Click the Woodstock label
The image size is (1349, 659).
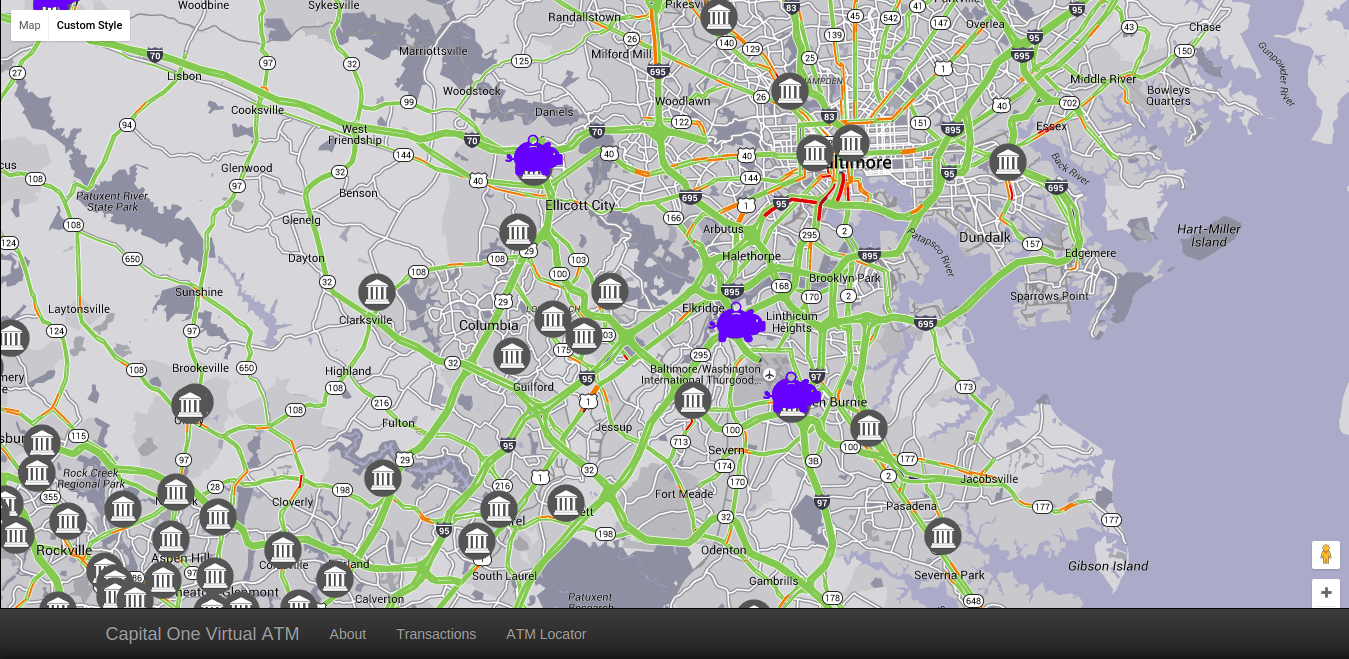[471, 91]
